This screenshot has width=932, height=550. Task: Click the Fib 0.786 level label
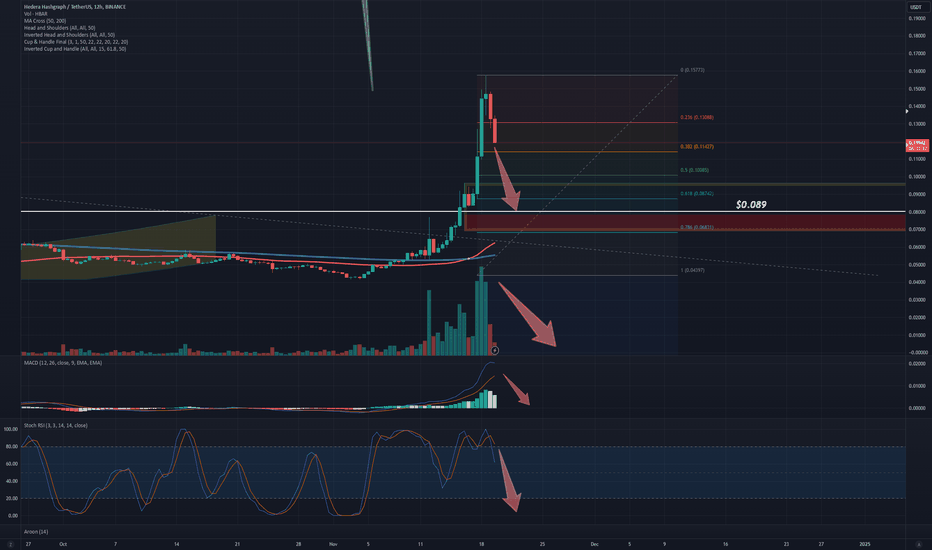[697, 228]
